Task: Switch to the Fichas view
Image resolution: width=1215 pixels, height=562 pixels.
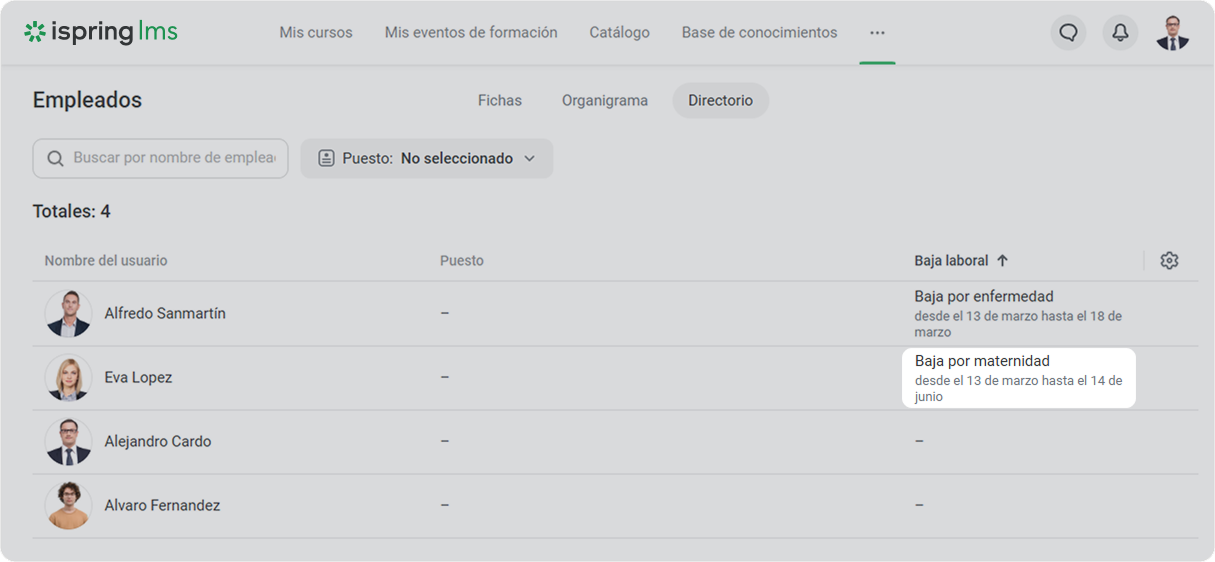Action: pyautogui.click(x=499, y=100)
